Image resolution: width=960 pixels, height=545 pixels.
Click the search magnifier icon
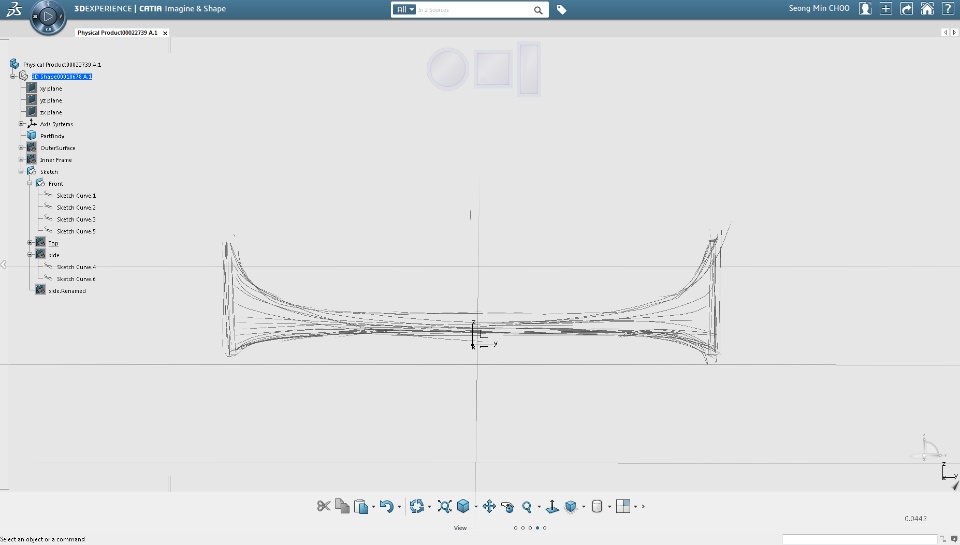pyautogui.click(x=538, y=10)
